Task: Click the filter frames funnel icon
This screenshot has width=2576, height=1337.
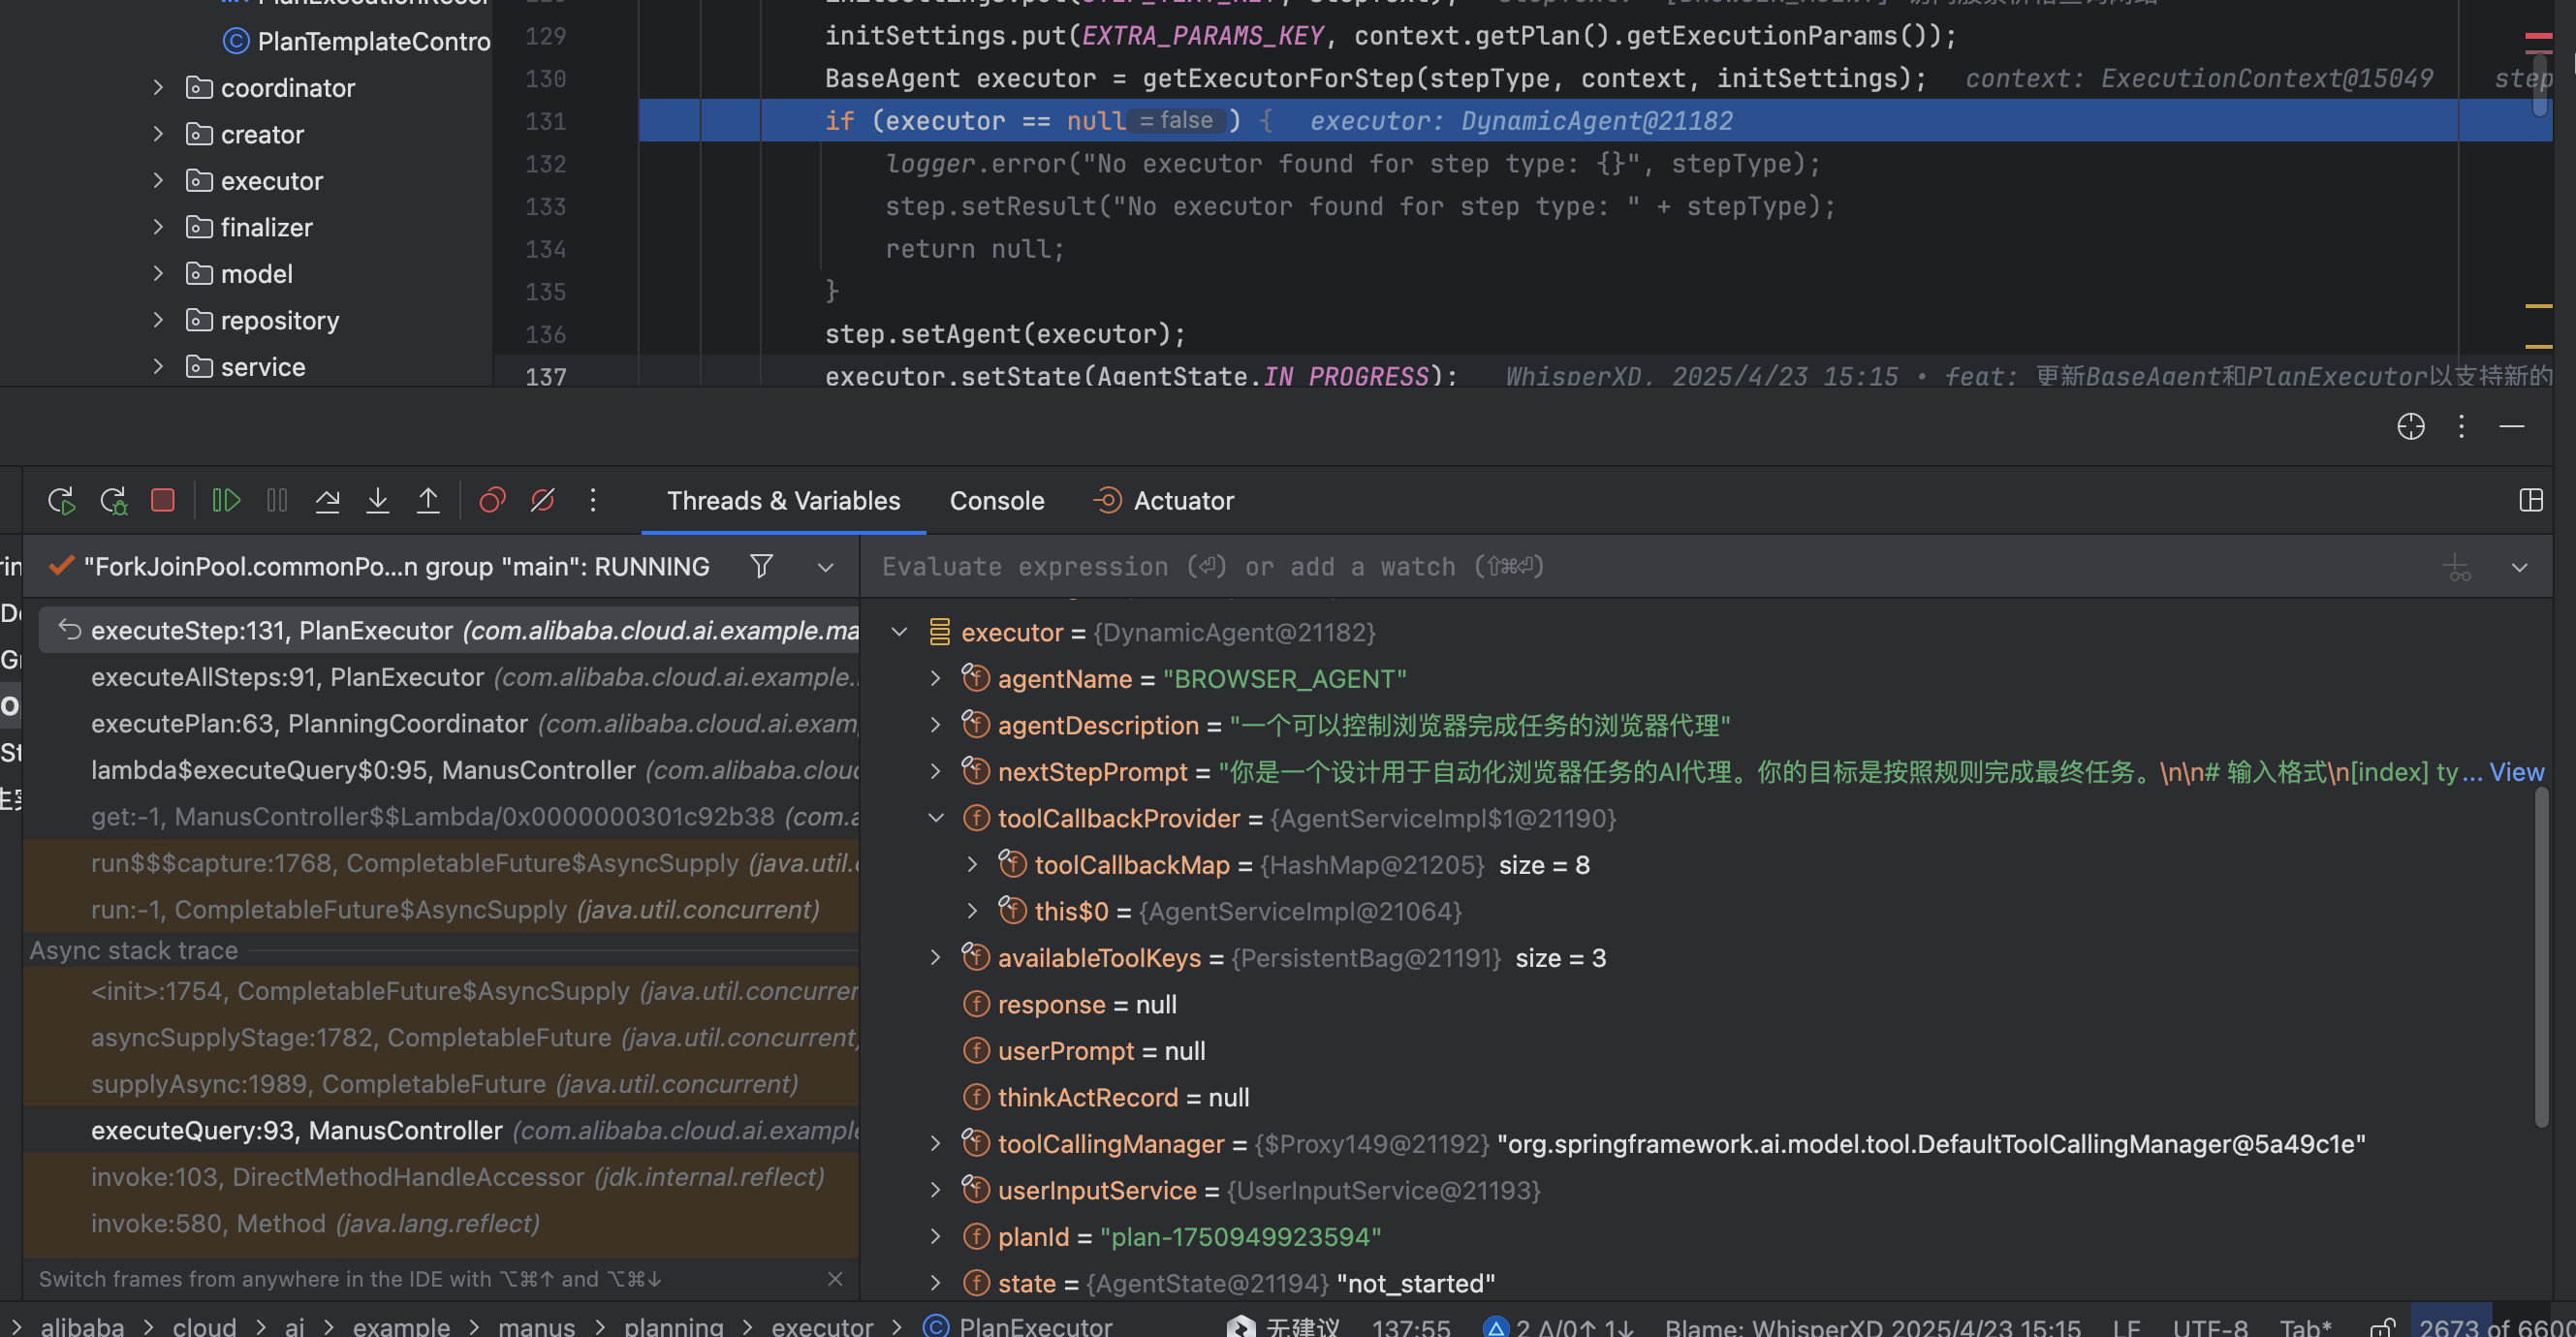Action: pos(761,567)
